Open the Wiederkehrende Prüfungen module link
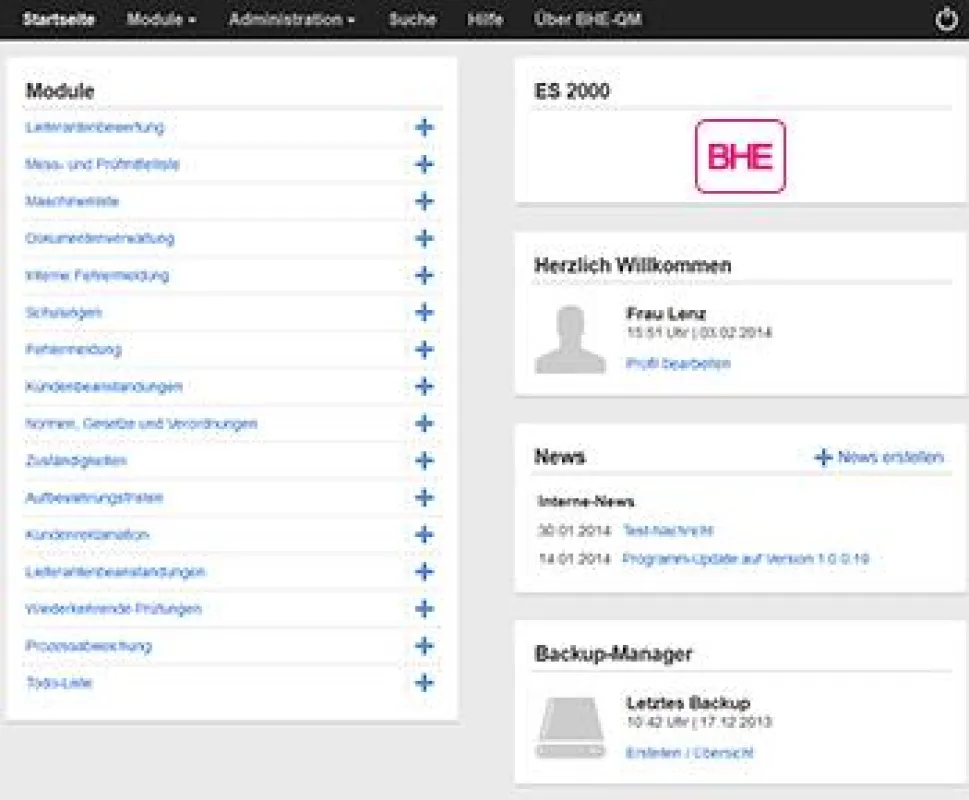Viewport: 969px width, 800px height. point(113,609)
